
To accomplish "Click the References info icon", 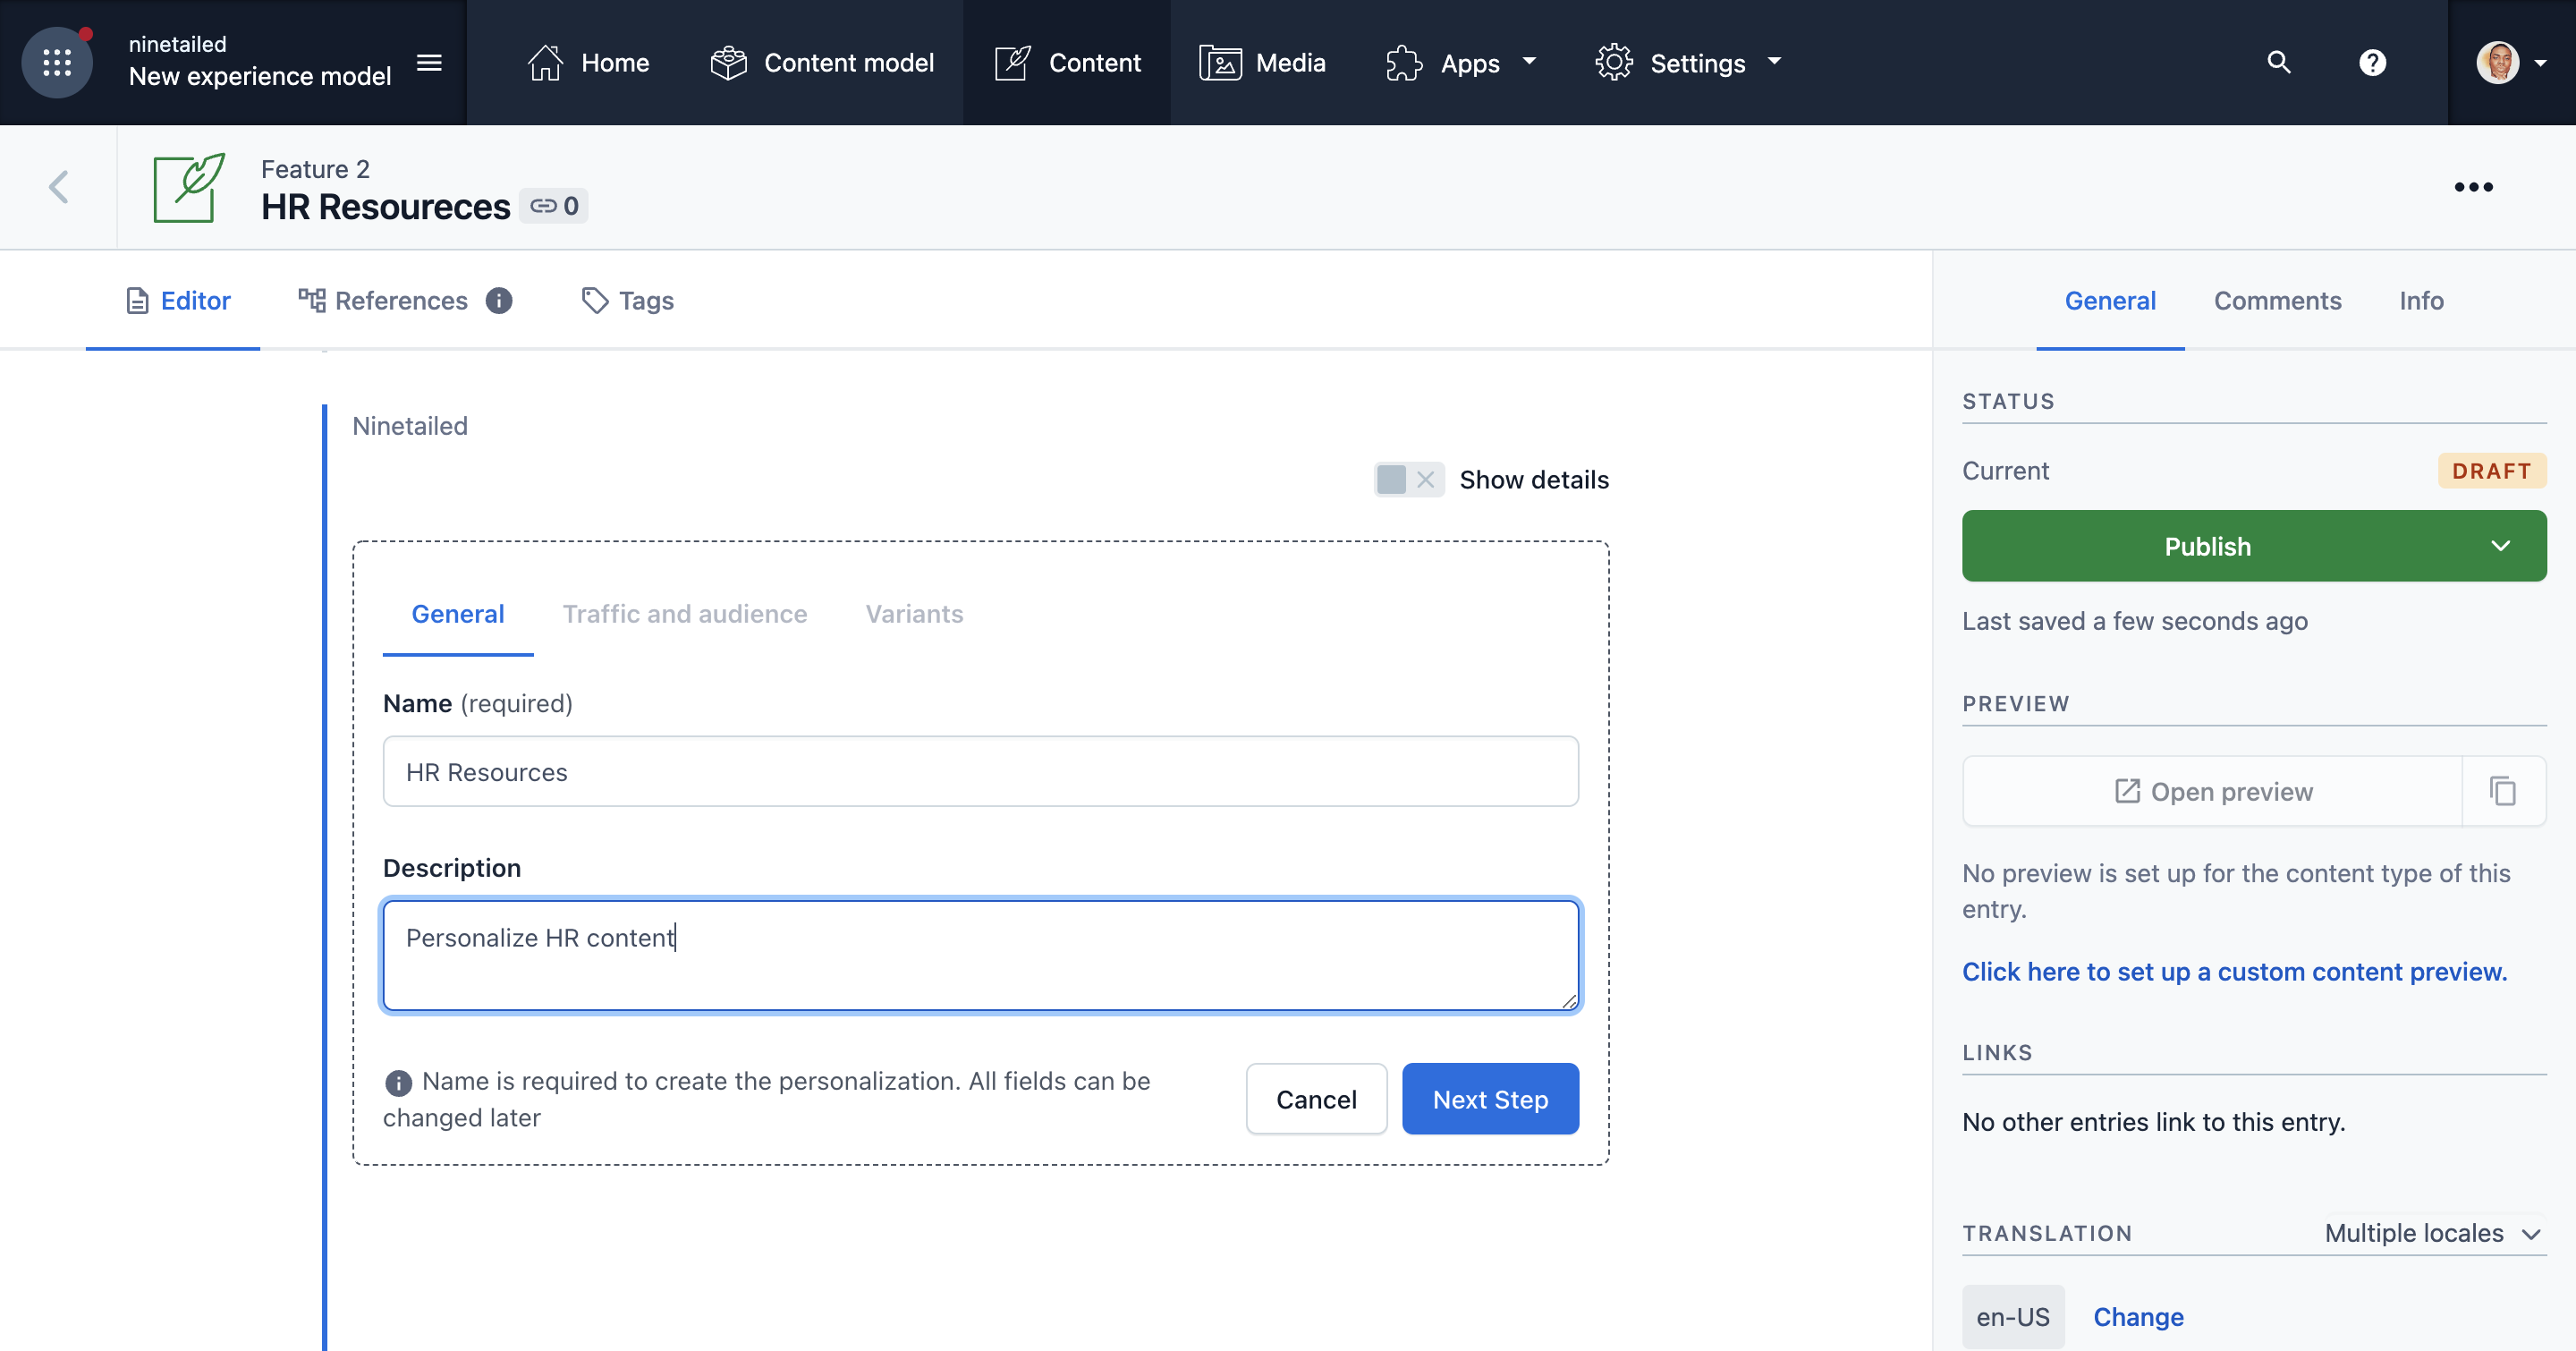I will 499,300.
